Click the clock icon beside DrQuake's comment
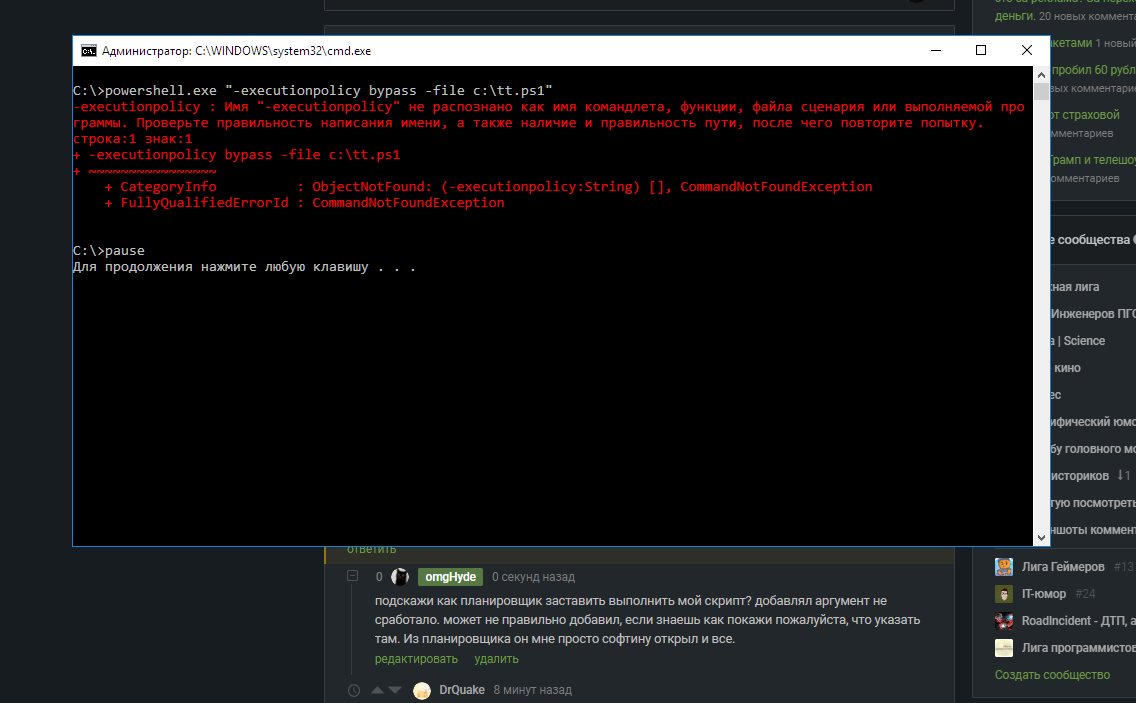Screen dimensions: 1136x703 tap(353, 690)
